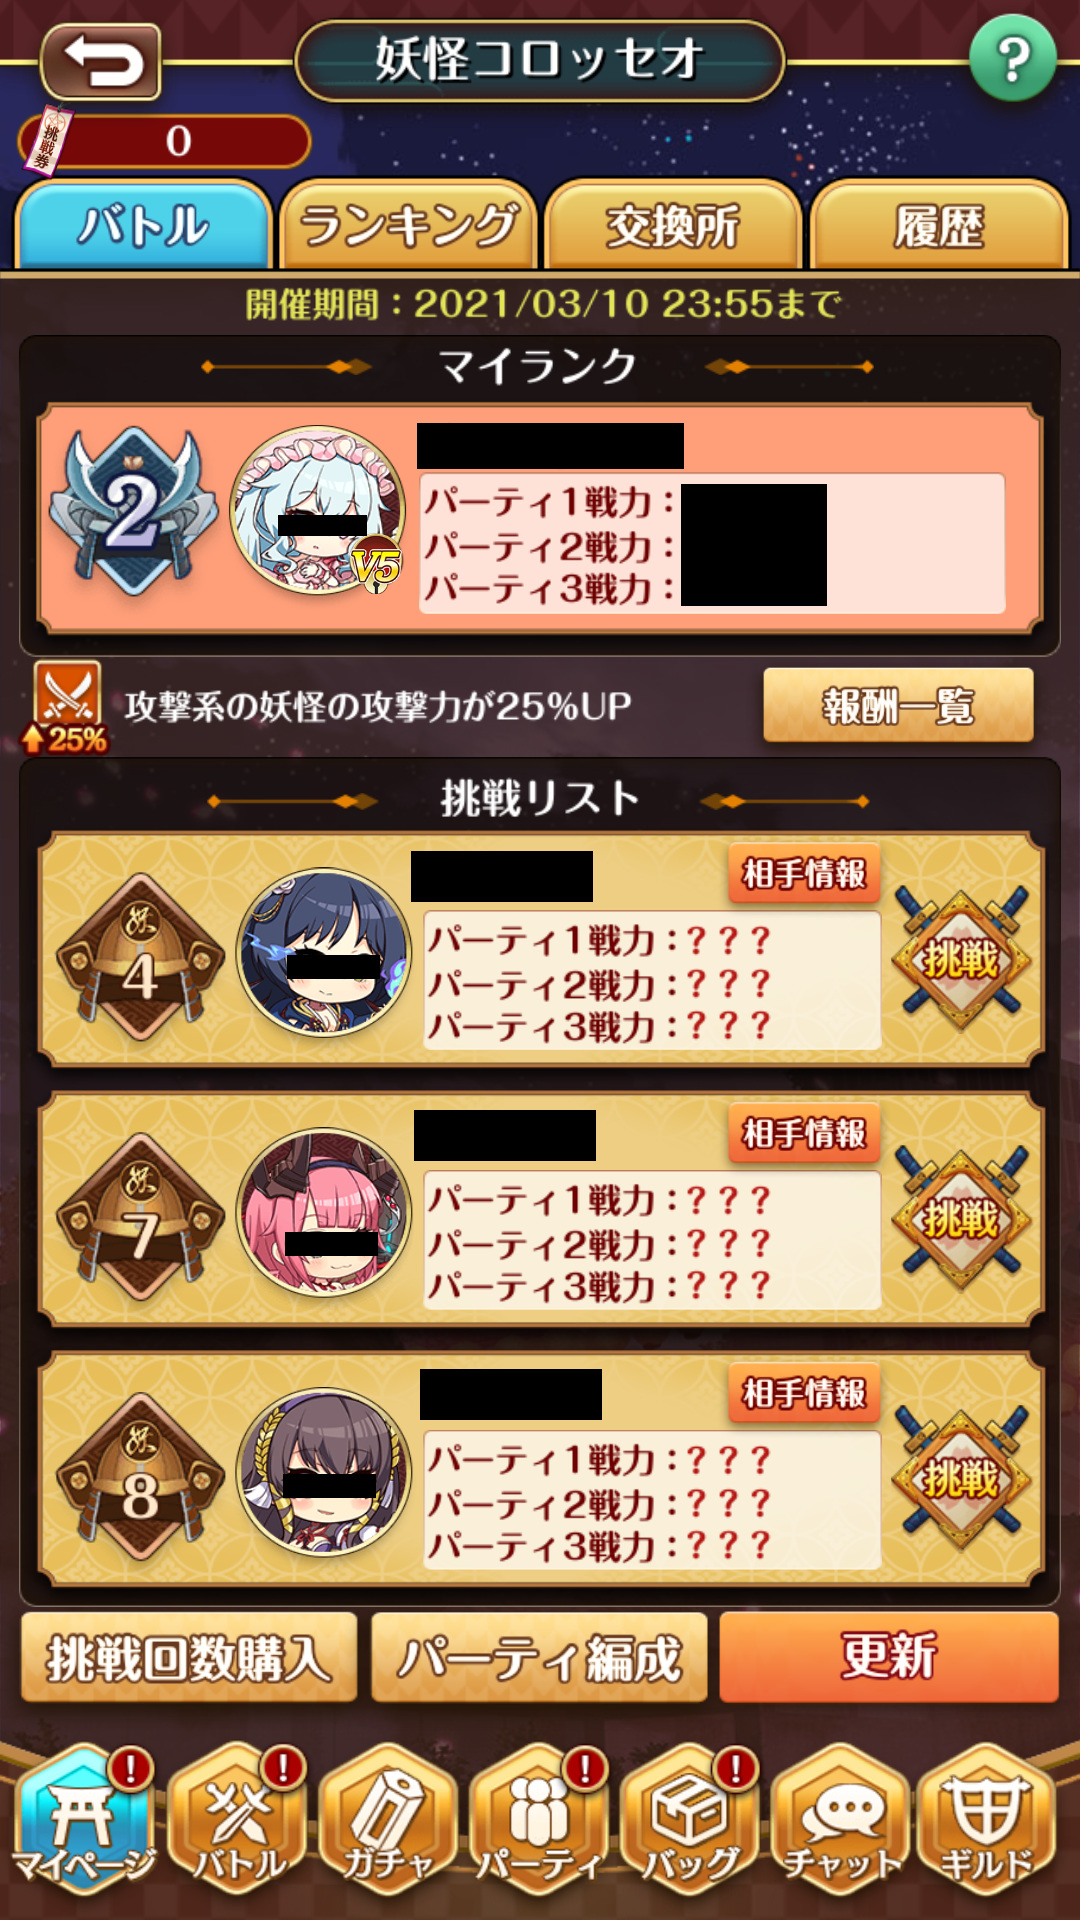
Task: Tap the back arrow button
Action: pos(101,61)
